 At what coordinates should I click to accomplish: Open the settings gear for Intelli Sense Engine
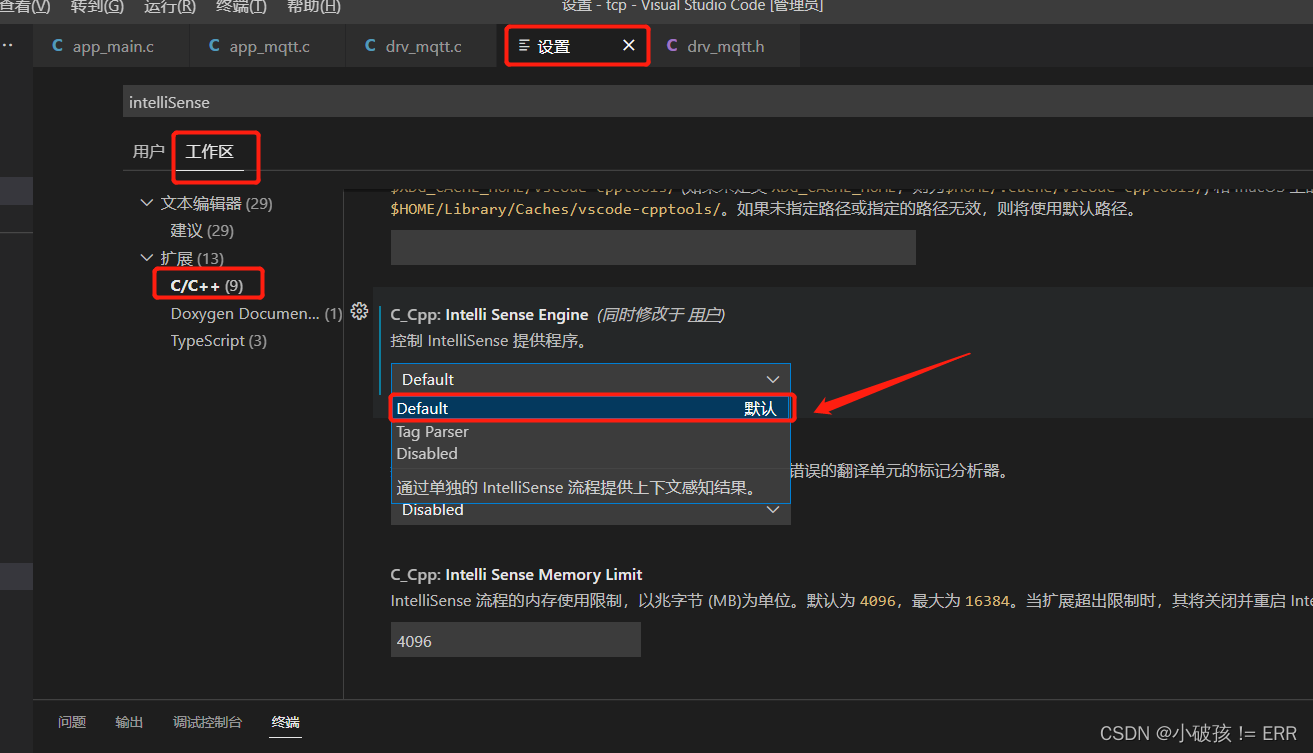(x=360, y=311)
